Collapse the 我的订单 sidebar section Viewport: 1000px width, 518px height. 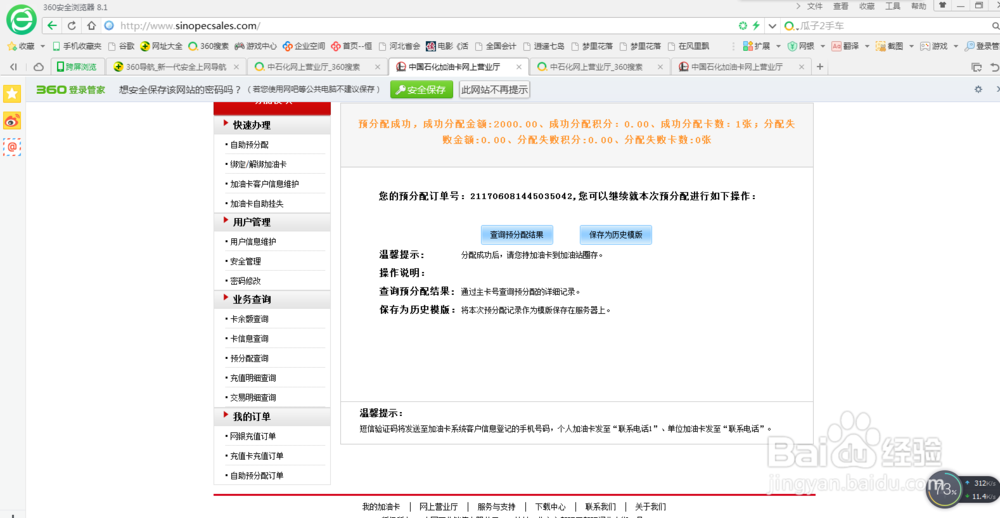(x=272, y=417)
